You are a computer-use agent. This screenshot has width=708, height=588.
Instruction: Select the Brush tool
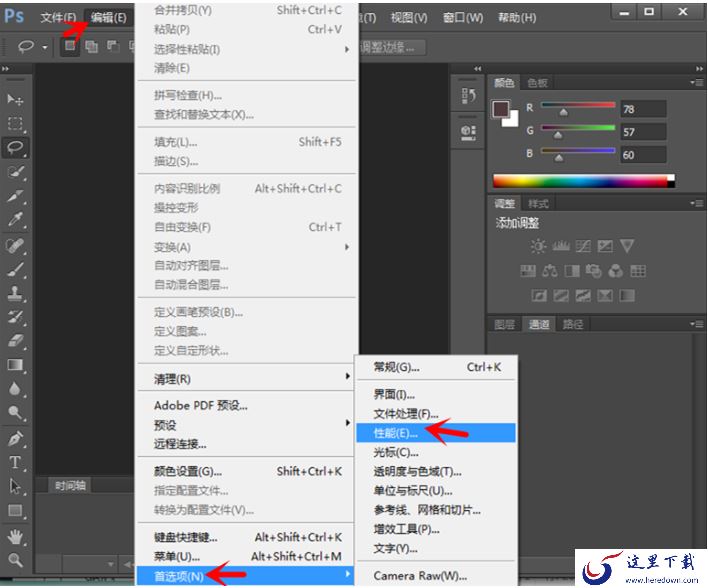point(15,270)
